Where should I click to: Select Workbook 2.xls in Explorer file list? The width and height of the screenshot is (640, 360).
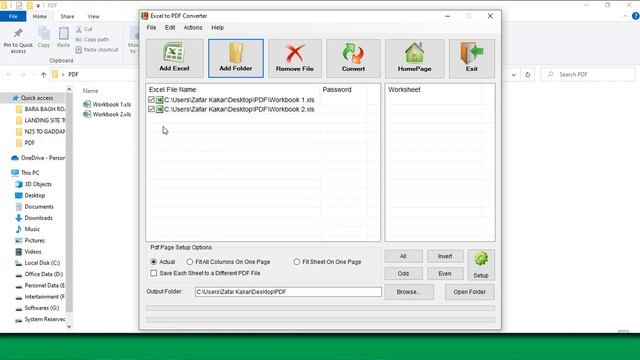tap(107, 114)
